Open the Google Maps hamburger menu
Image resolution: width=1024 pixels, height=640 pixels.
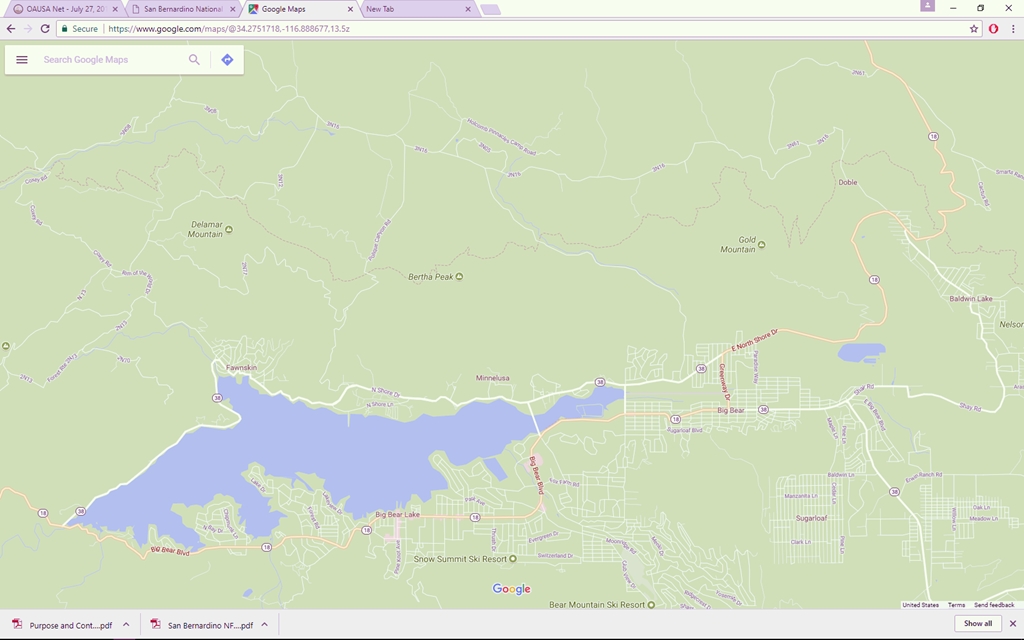pyautogui.click(x=22, y=60)
